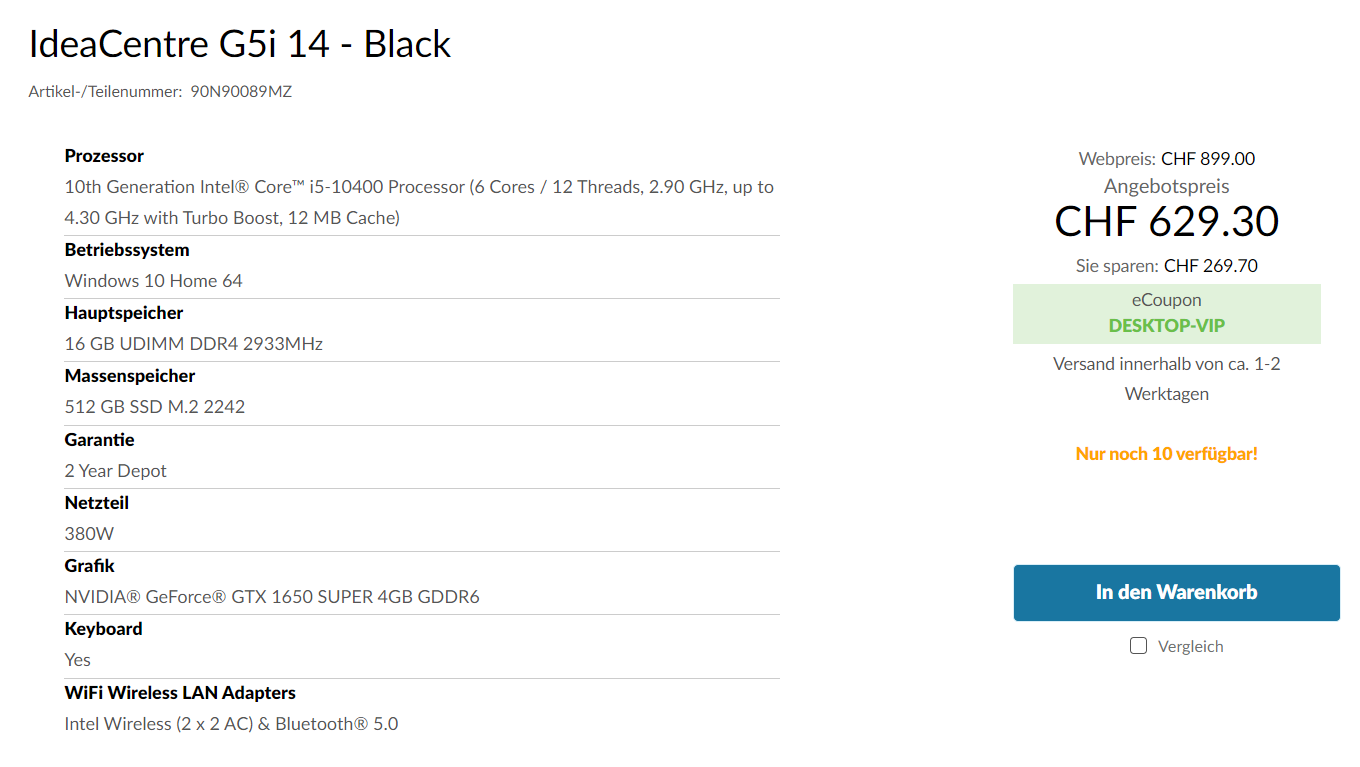Click the IdeaCentre G5i 14 product title
The image size is (1360, 767).
pyautogui.click(x=240, y=44)
